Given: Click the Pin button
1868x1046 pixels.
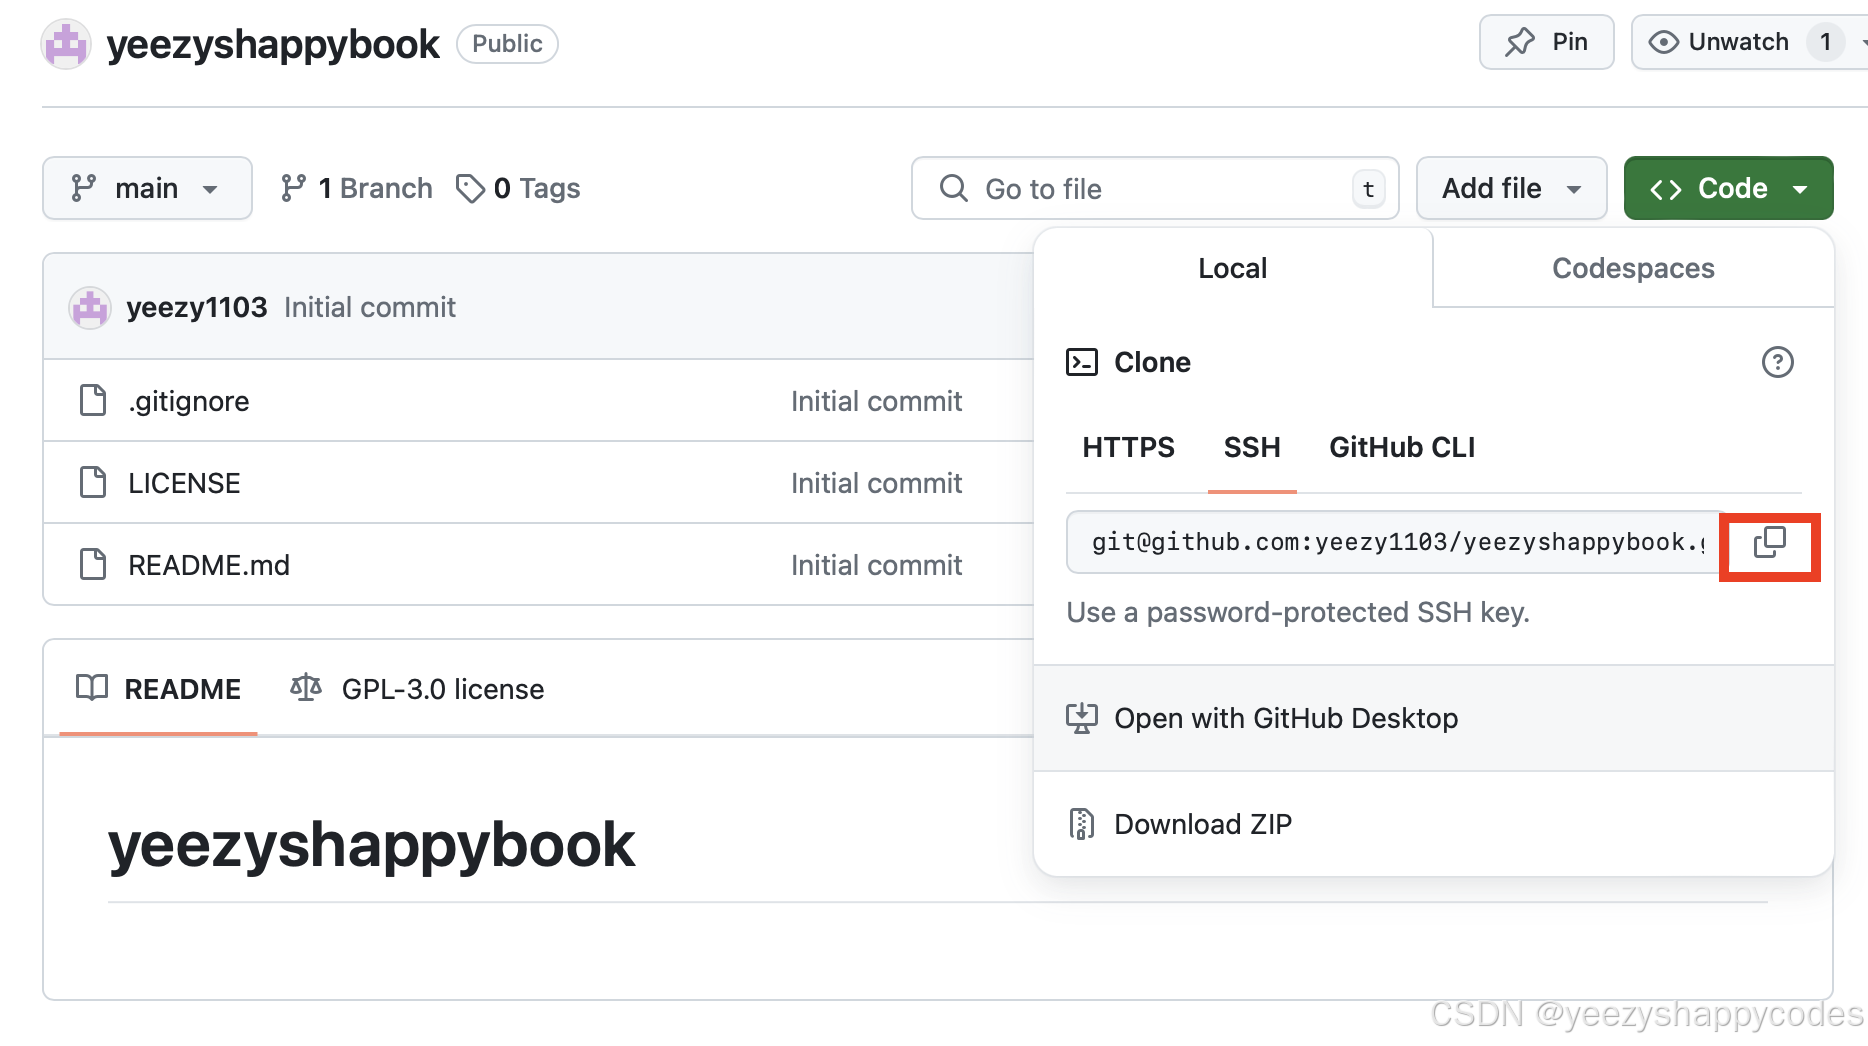Looking at the screenshot, I should (x=1546, y=42).
